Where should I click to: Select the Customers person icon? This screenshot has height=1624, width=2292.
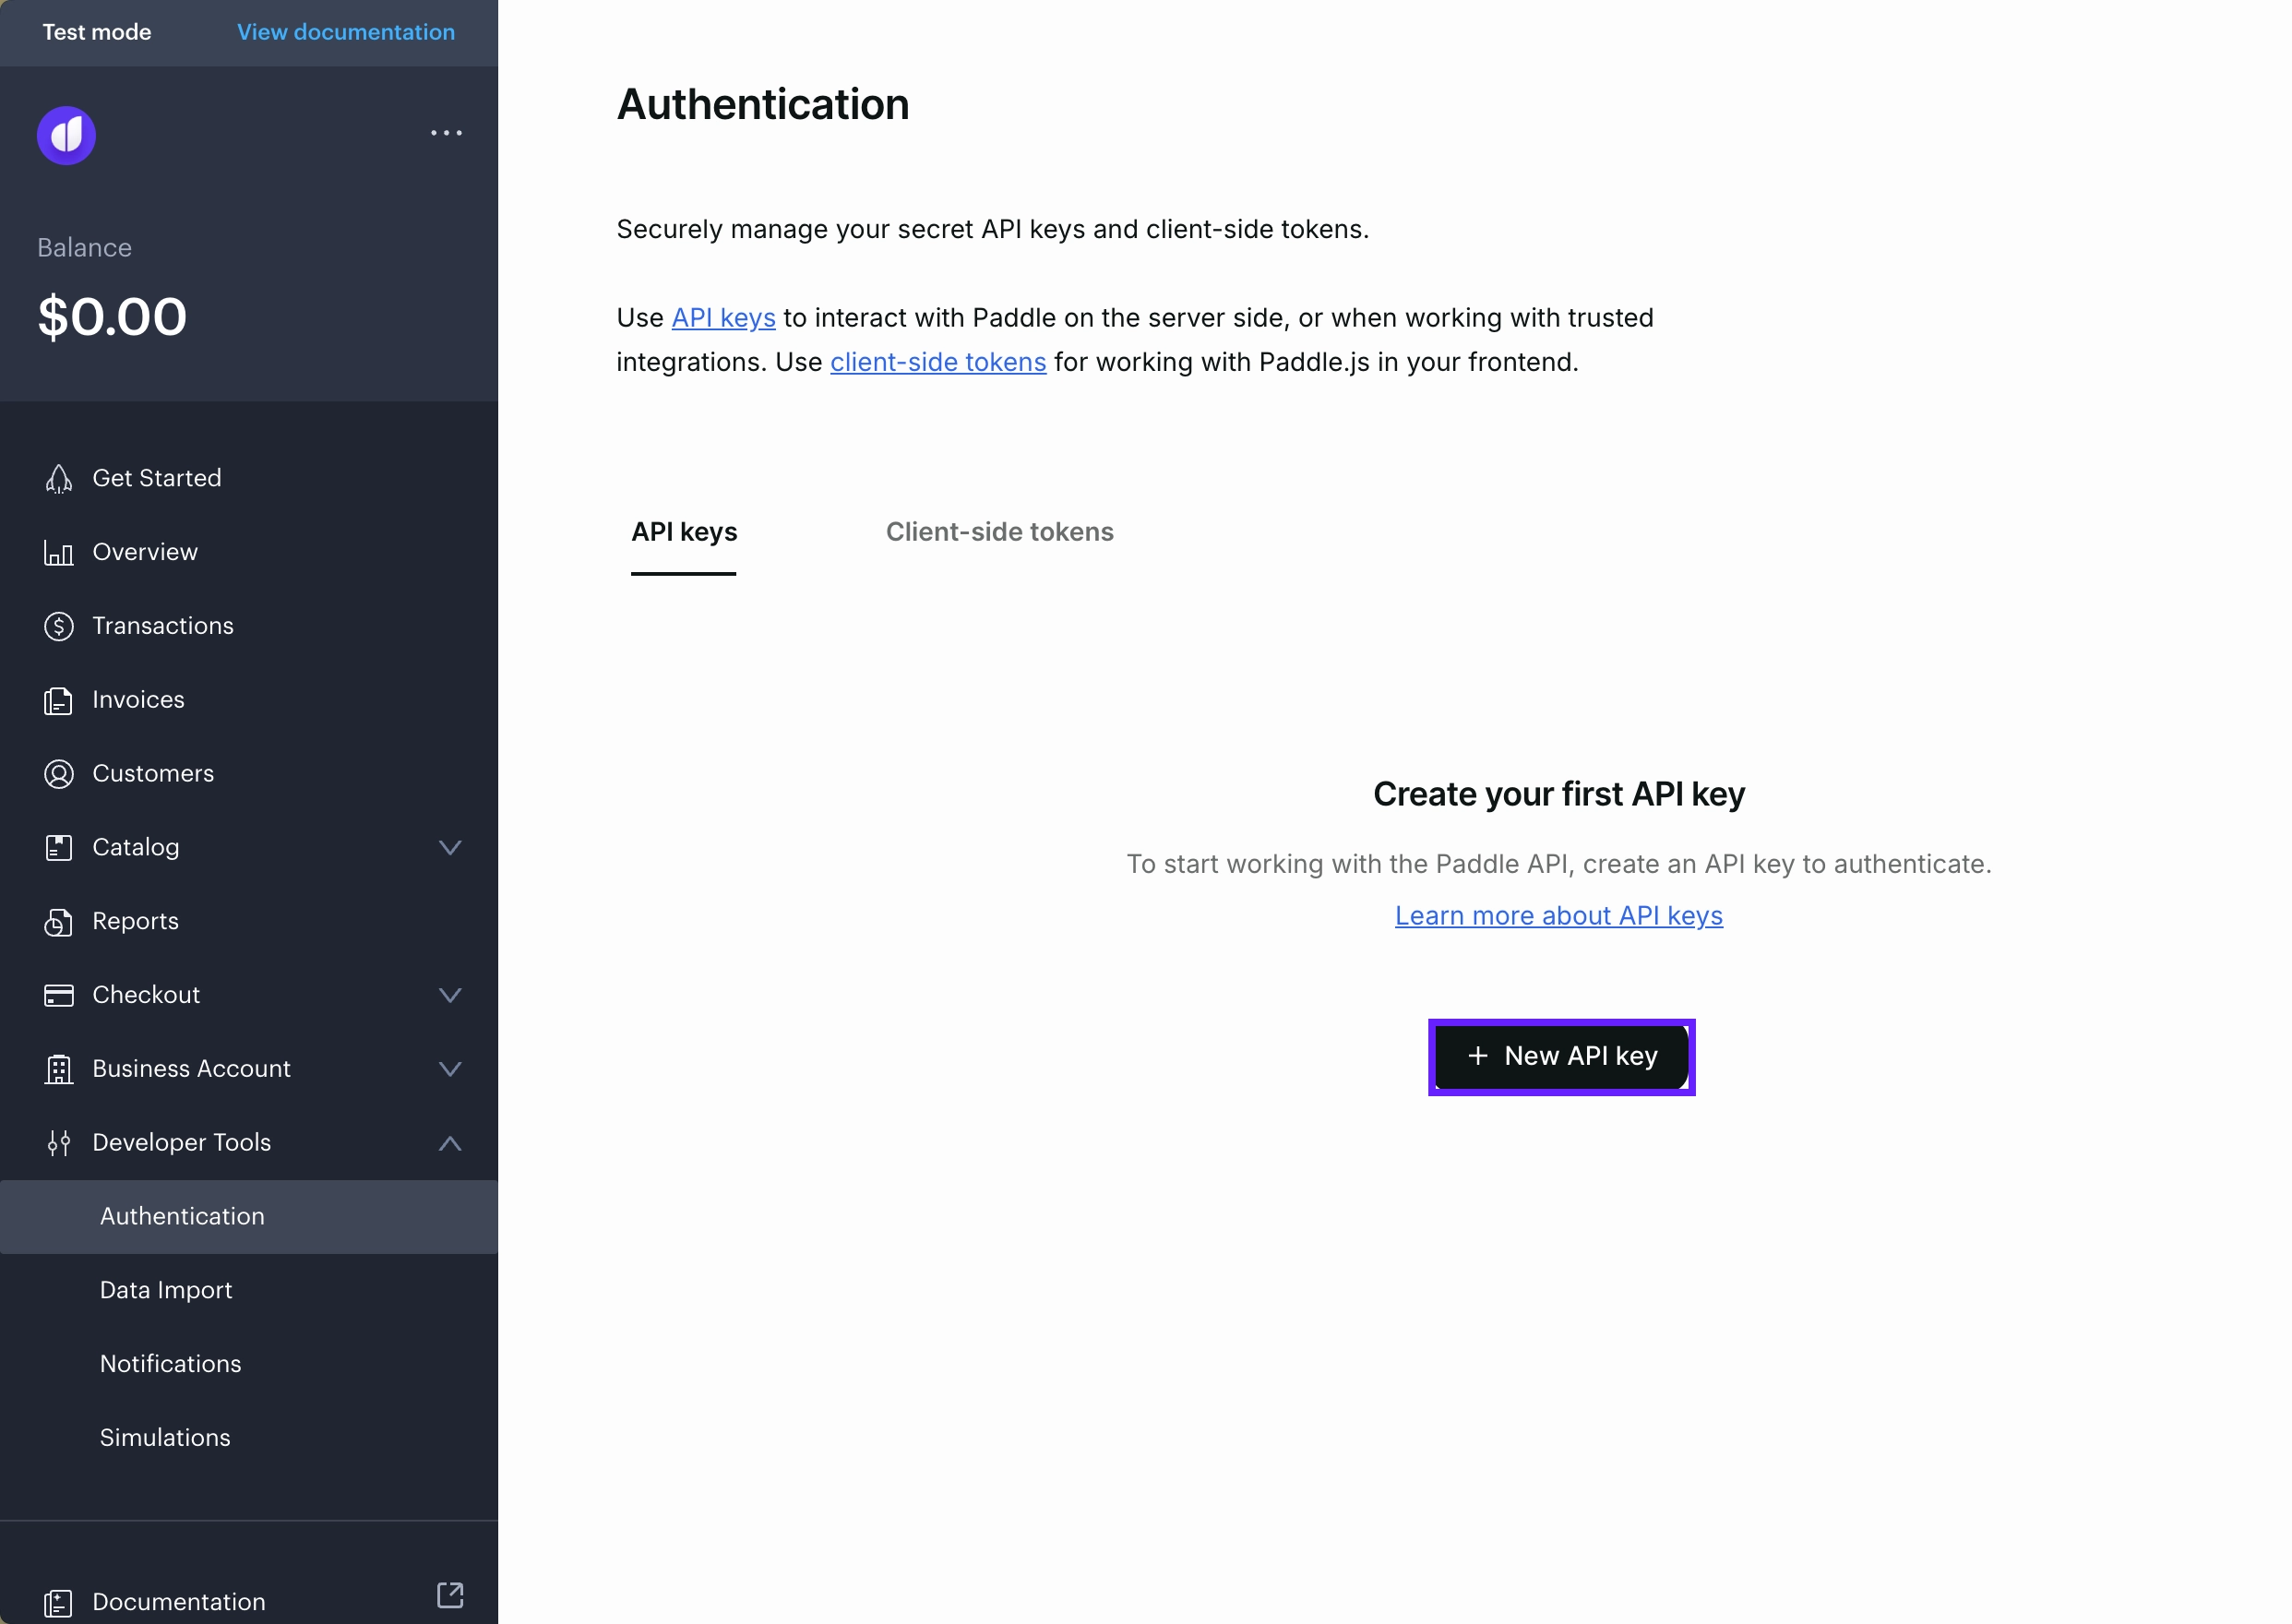(58, 773)
